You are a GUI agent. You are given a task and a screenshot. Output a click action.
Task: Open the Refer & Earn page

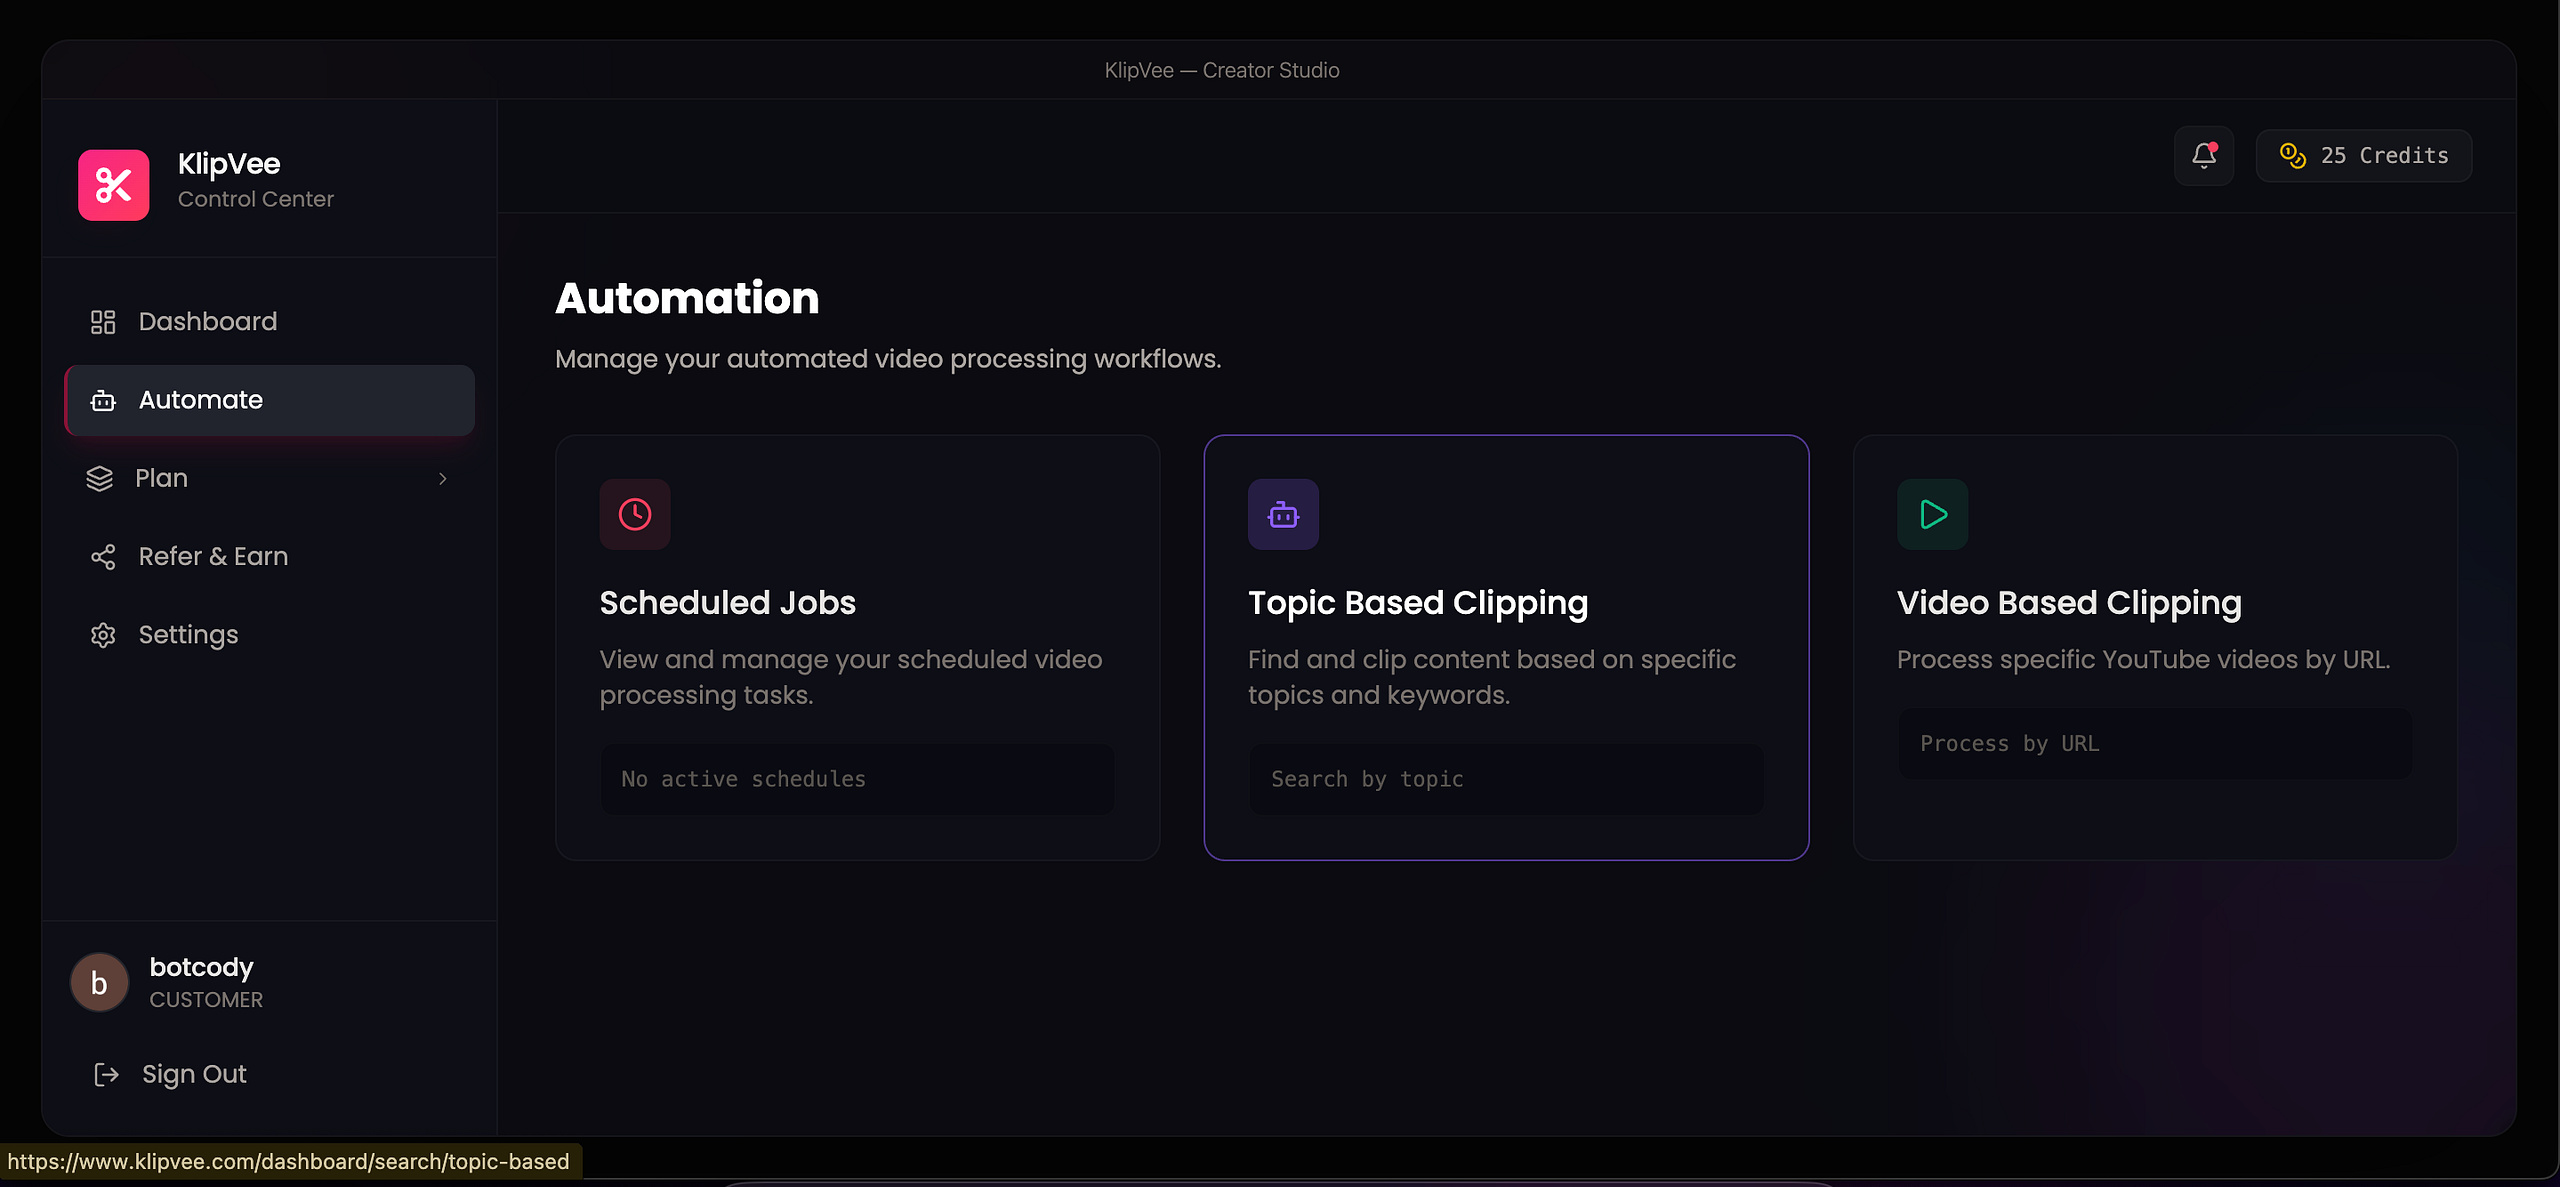tap(269, 557)
